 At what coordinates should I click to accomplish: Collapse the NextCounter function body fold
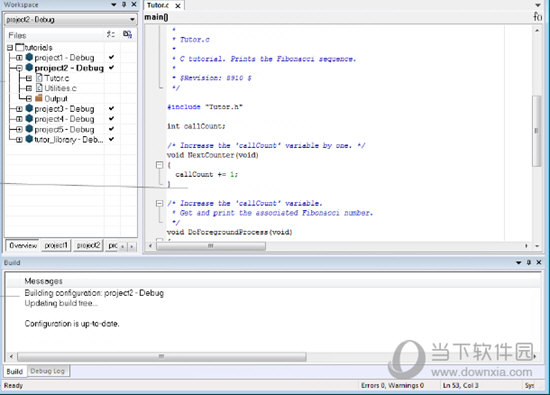[x=160, y=165]
